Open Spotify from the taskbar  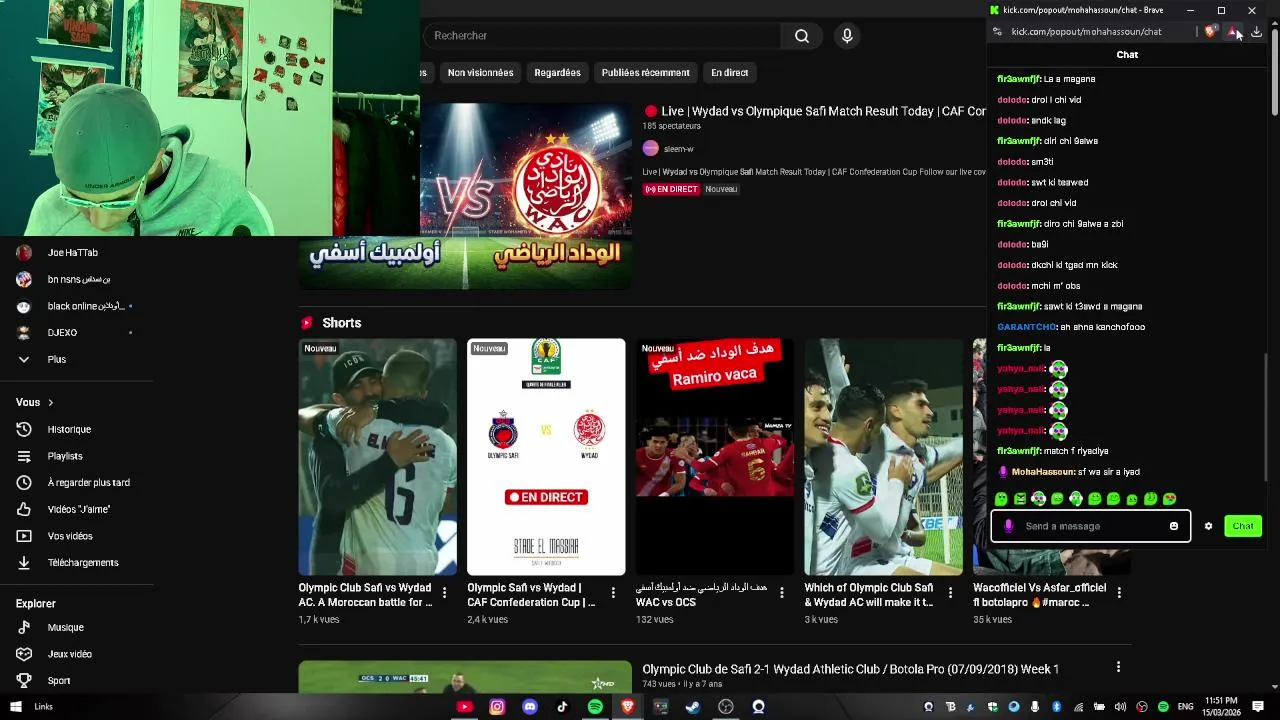point(595,707)
